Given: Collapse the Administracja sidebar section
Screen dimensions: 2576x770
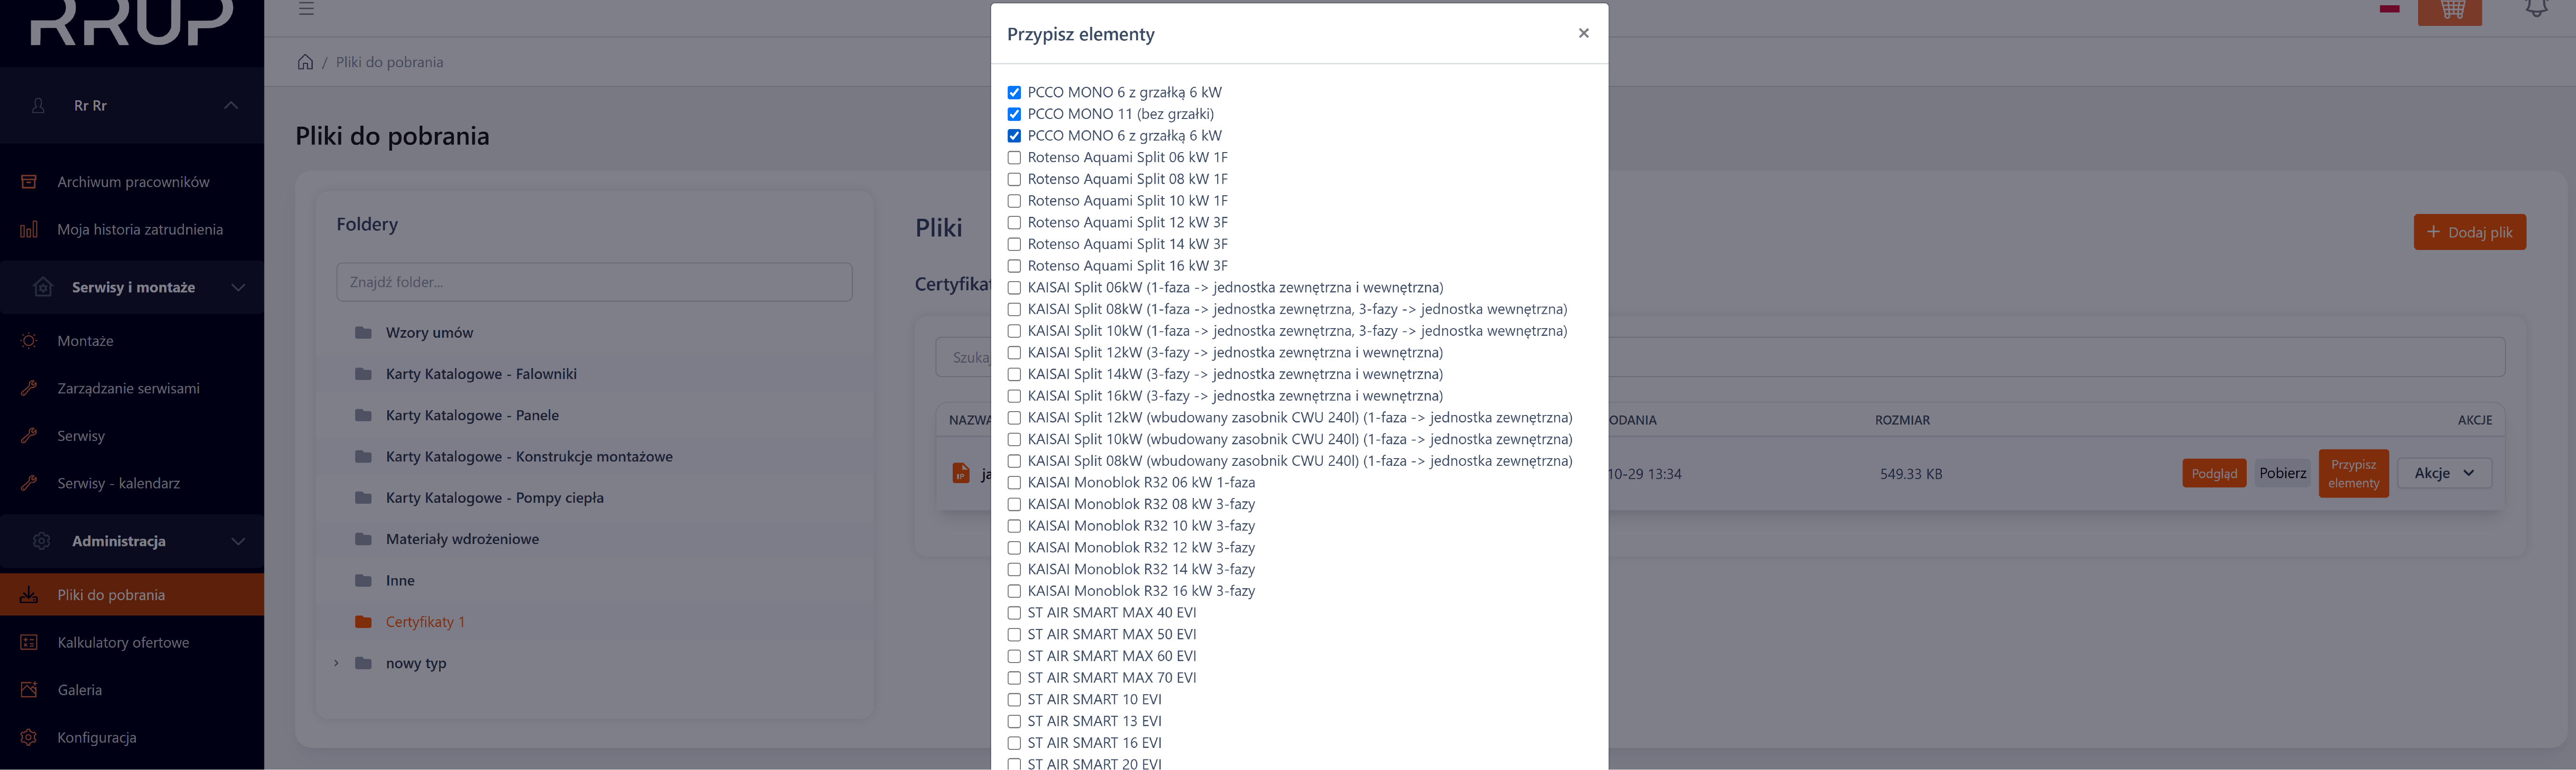Looking at the screenshot, I should (238, 541).
